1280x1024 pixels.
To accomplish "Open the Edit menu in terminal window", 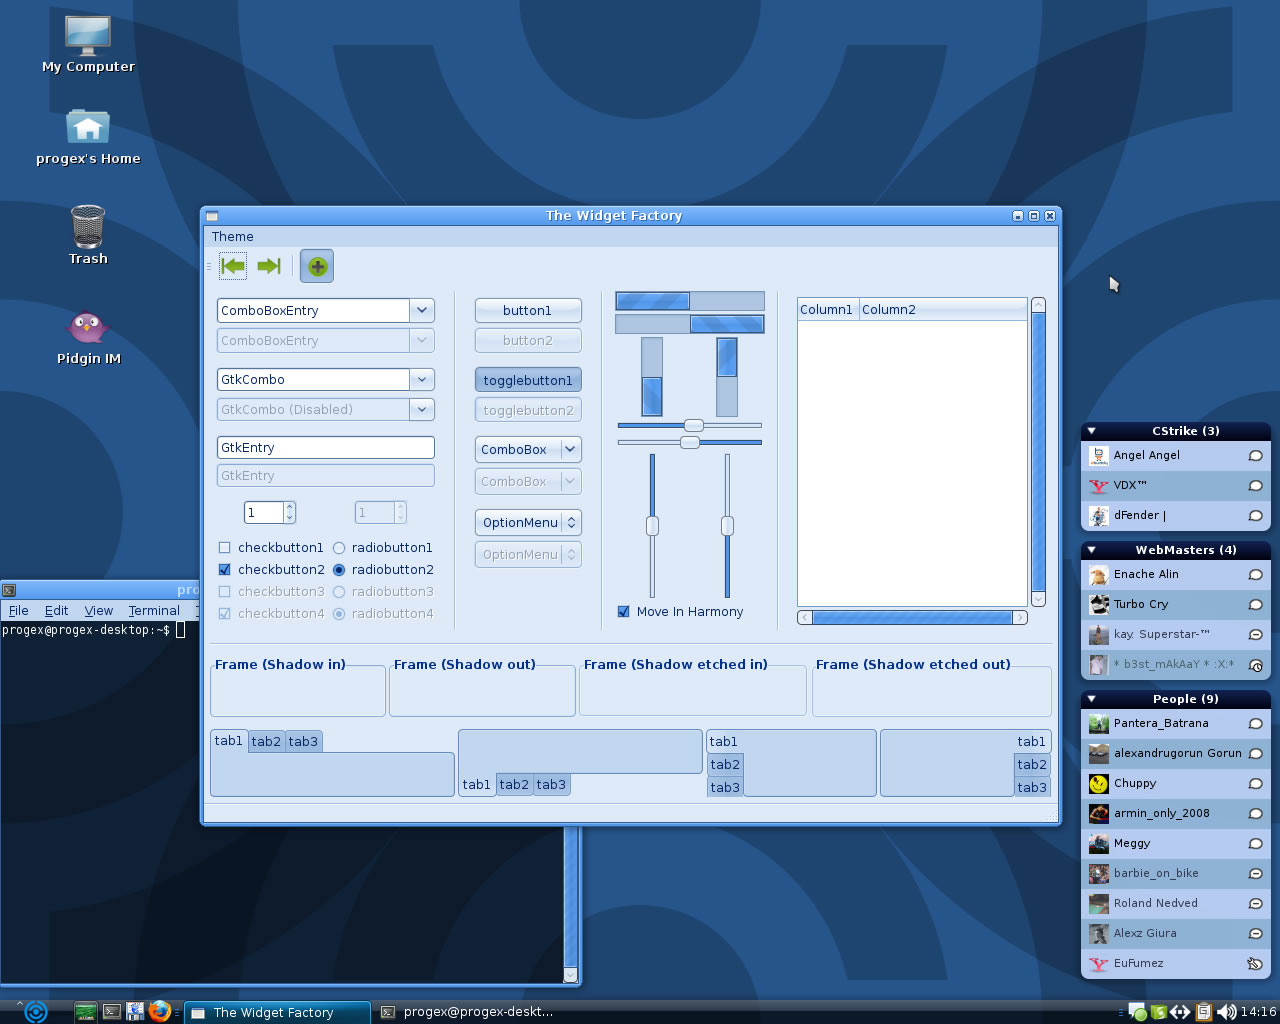I will coord(57,611).
